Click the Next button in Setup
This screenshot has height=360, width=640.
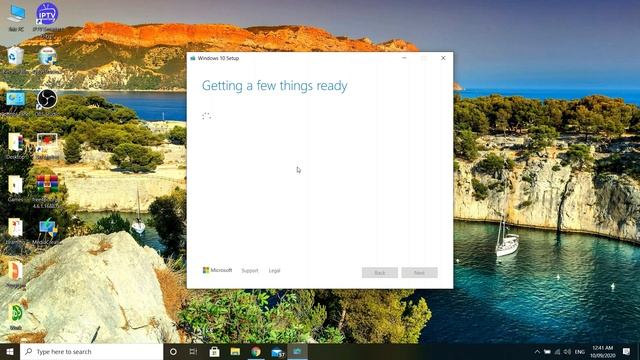(x=420, y=273)
